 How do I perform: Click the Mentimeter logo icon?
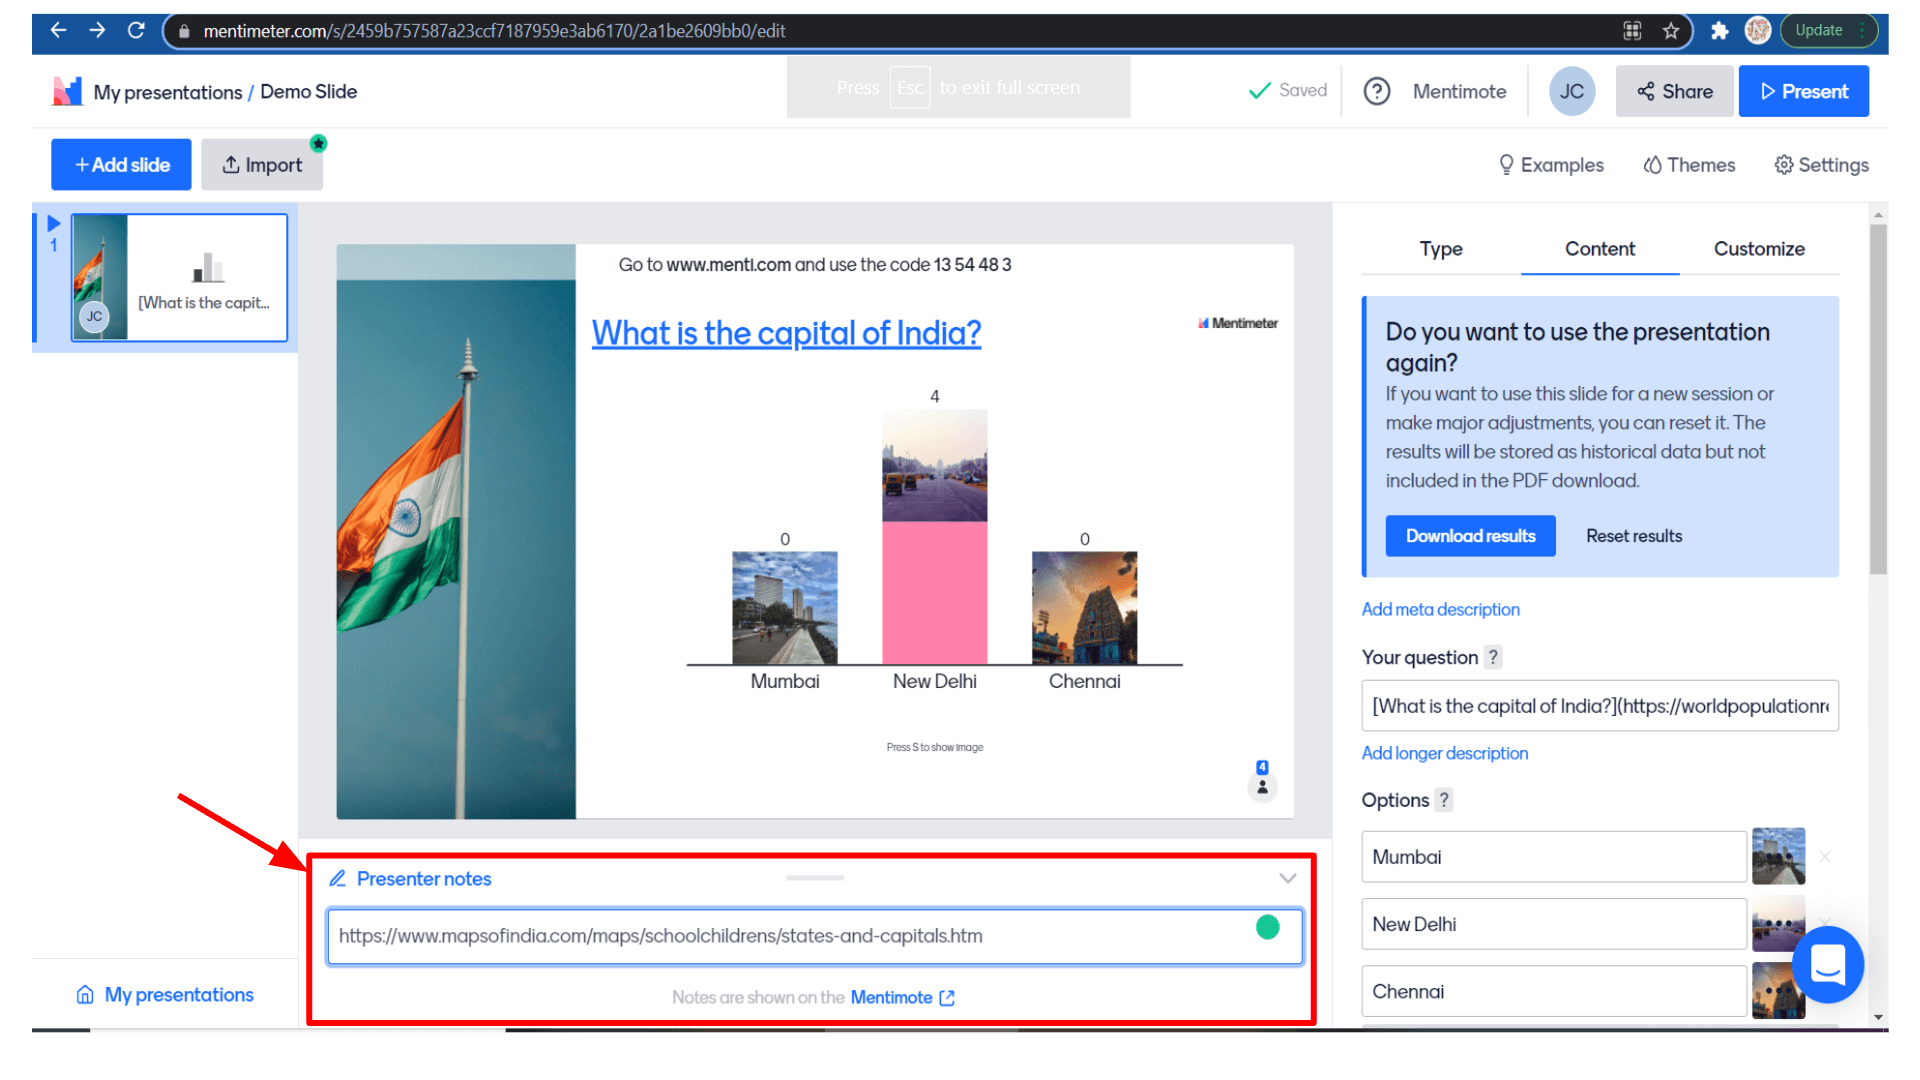[x=67, y=91]
